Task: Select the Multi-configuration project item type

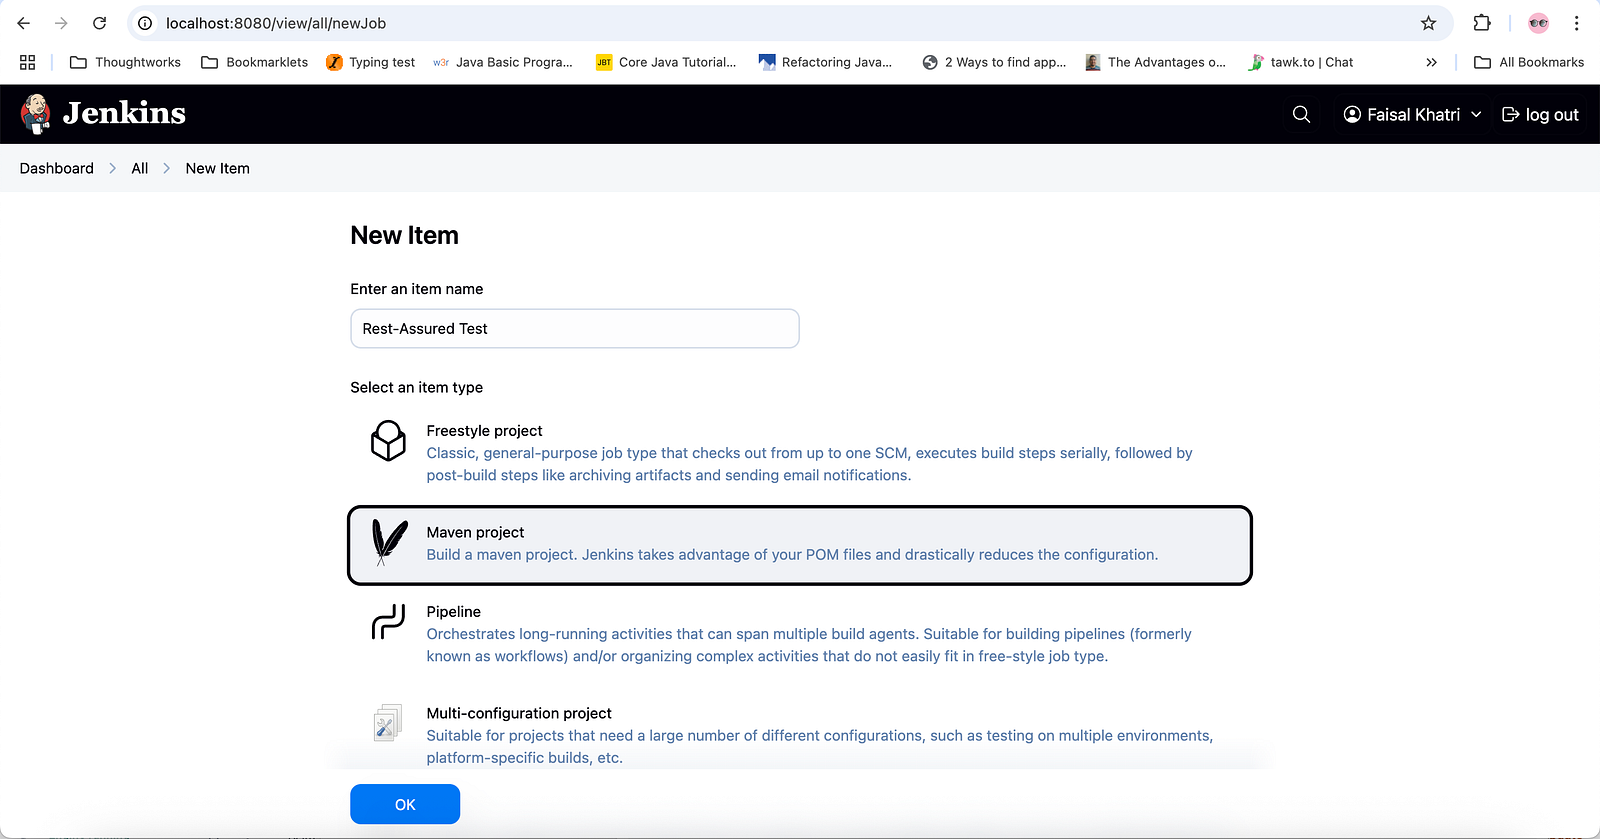Action: 800,735
